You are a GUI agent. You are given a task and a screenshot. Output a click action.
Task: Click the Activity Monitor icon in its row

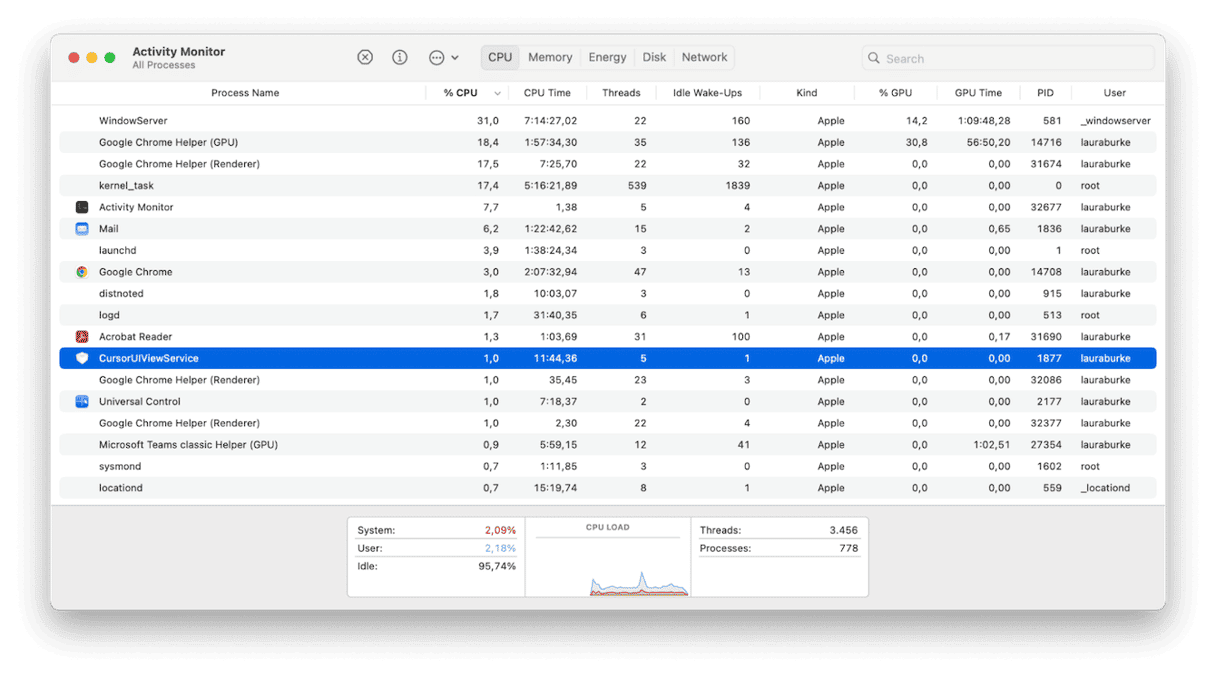(81, 206)
